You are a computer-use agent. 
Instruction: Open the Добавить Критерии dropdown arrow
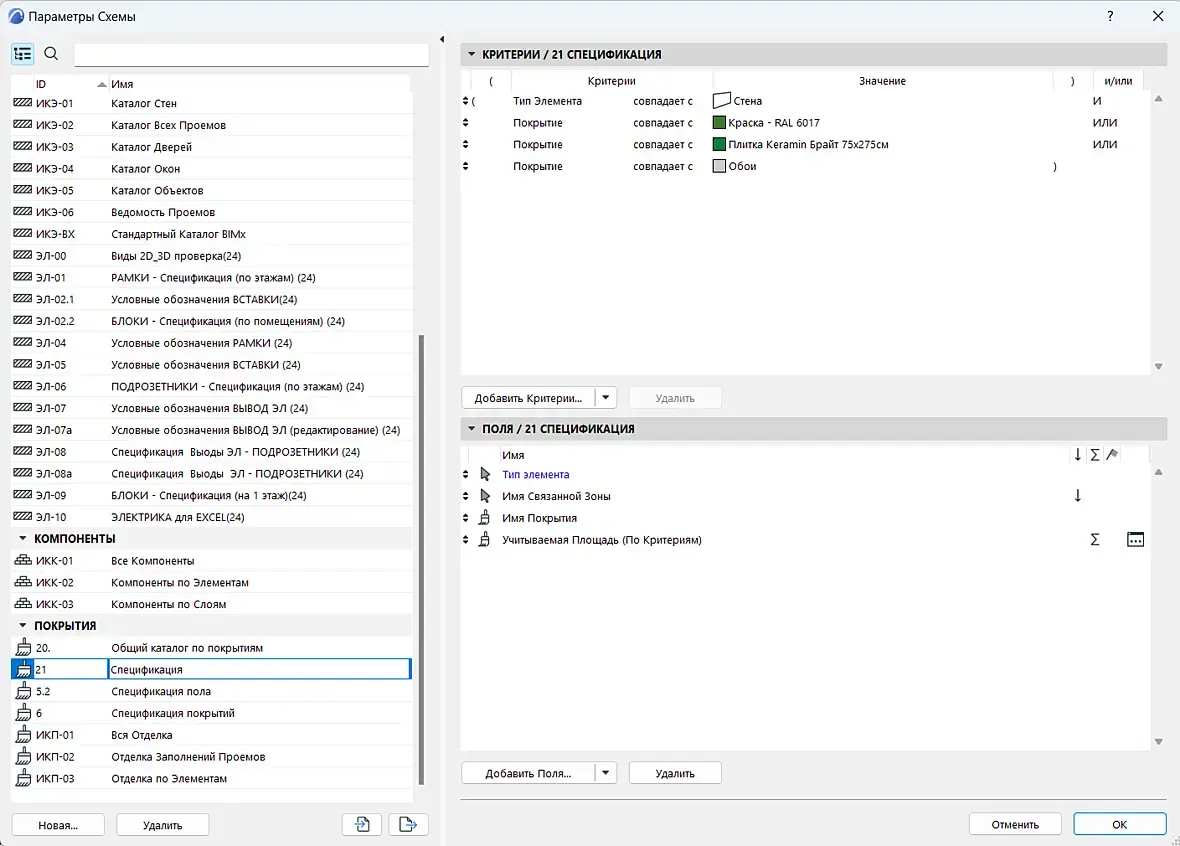click(606, 397)
